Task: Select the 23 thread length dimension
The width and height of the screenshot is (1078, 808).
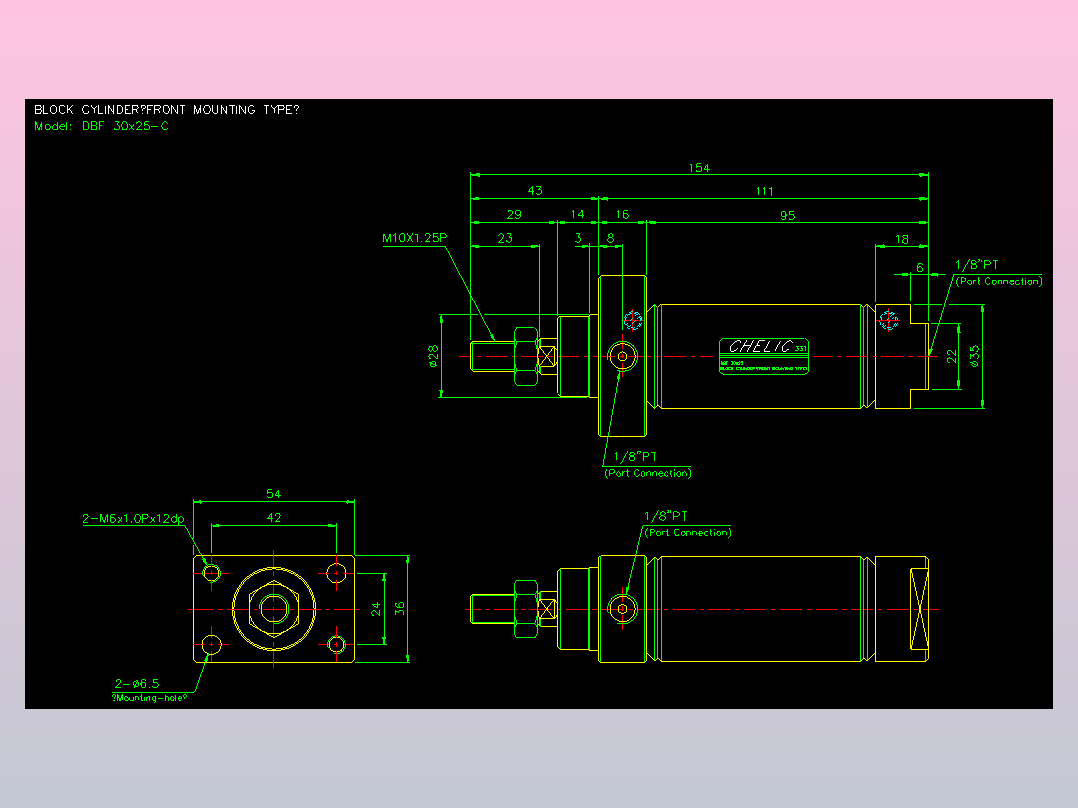Action: (505, 238)
